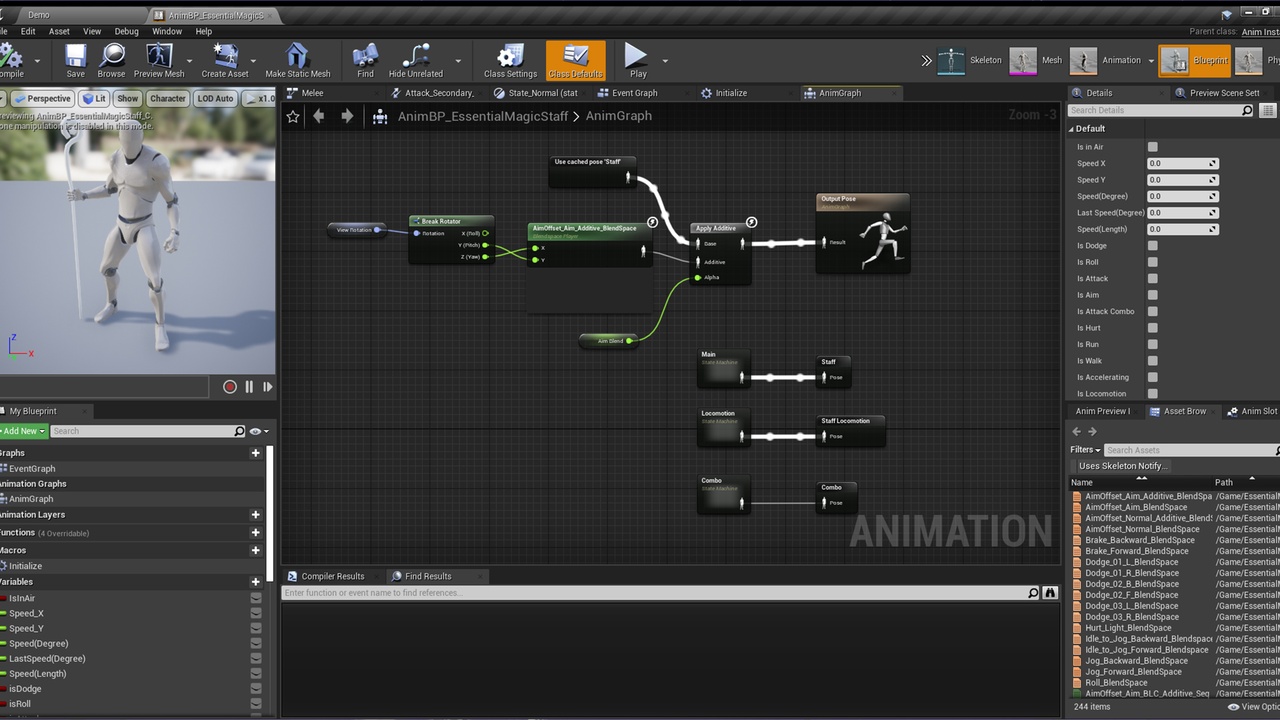The width and height of the screenshot is (1280, 720).
Task: Open the Perspective viewport dropdown
Action: 42,98
